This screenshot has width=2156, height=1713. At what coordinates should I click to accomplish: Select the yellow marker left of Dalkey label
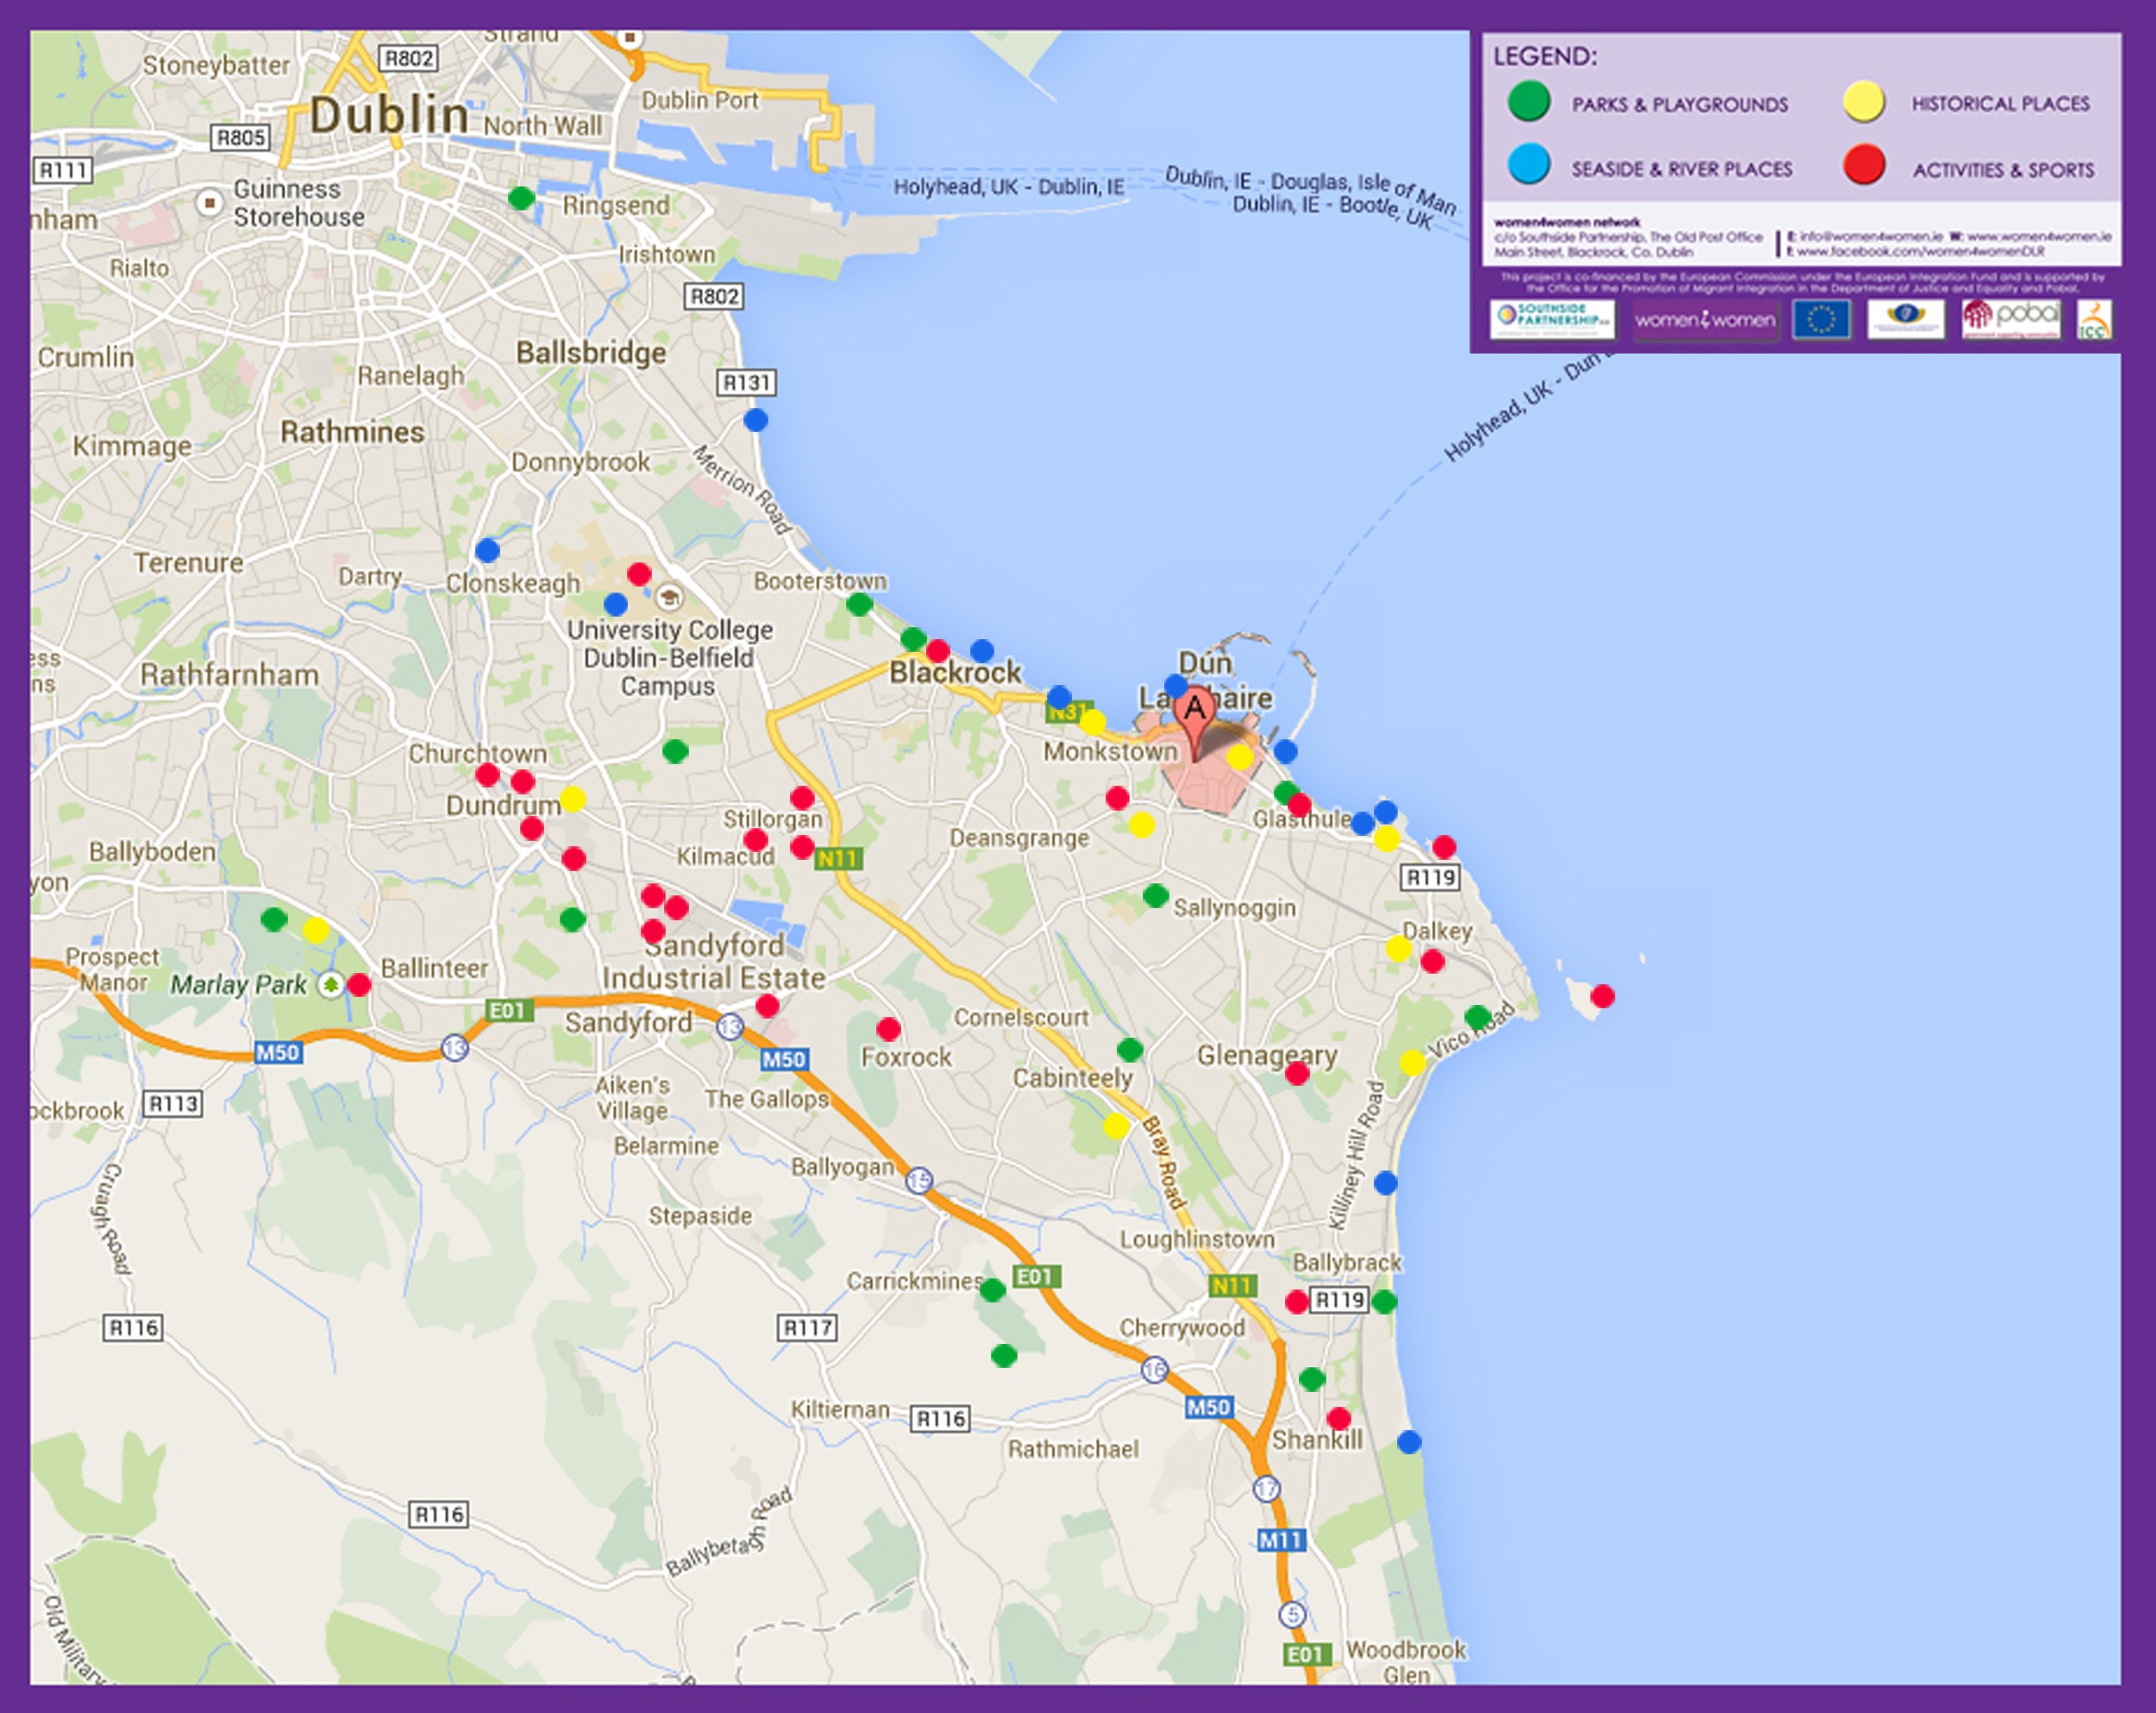1398,947
